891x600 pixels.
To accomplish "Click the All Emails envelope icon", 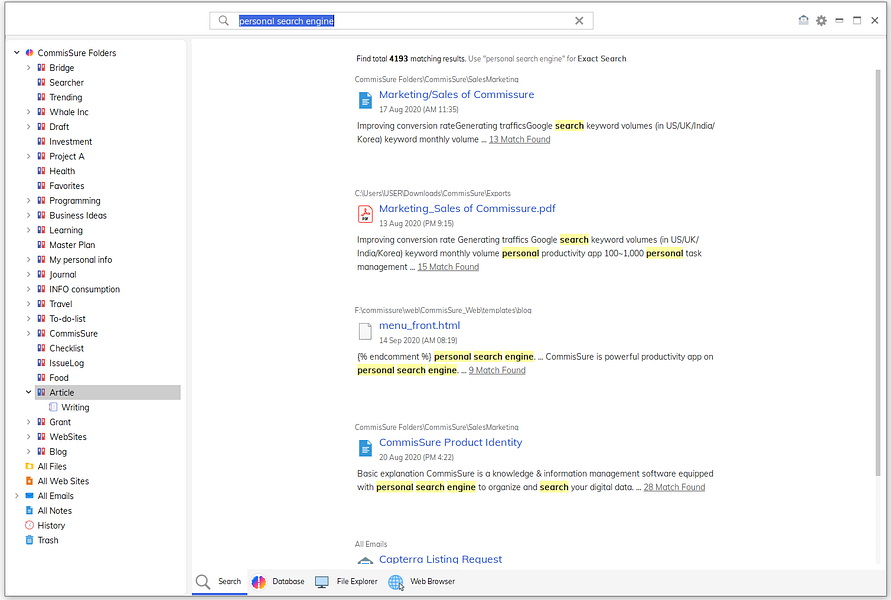I will point(30,495).
